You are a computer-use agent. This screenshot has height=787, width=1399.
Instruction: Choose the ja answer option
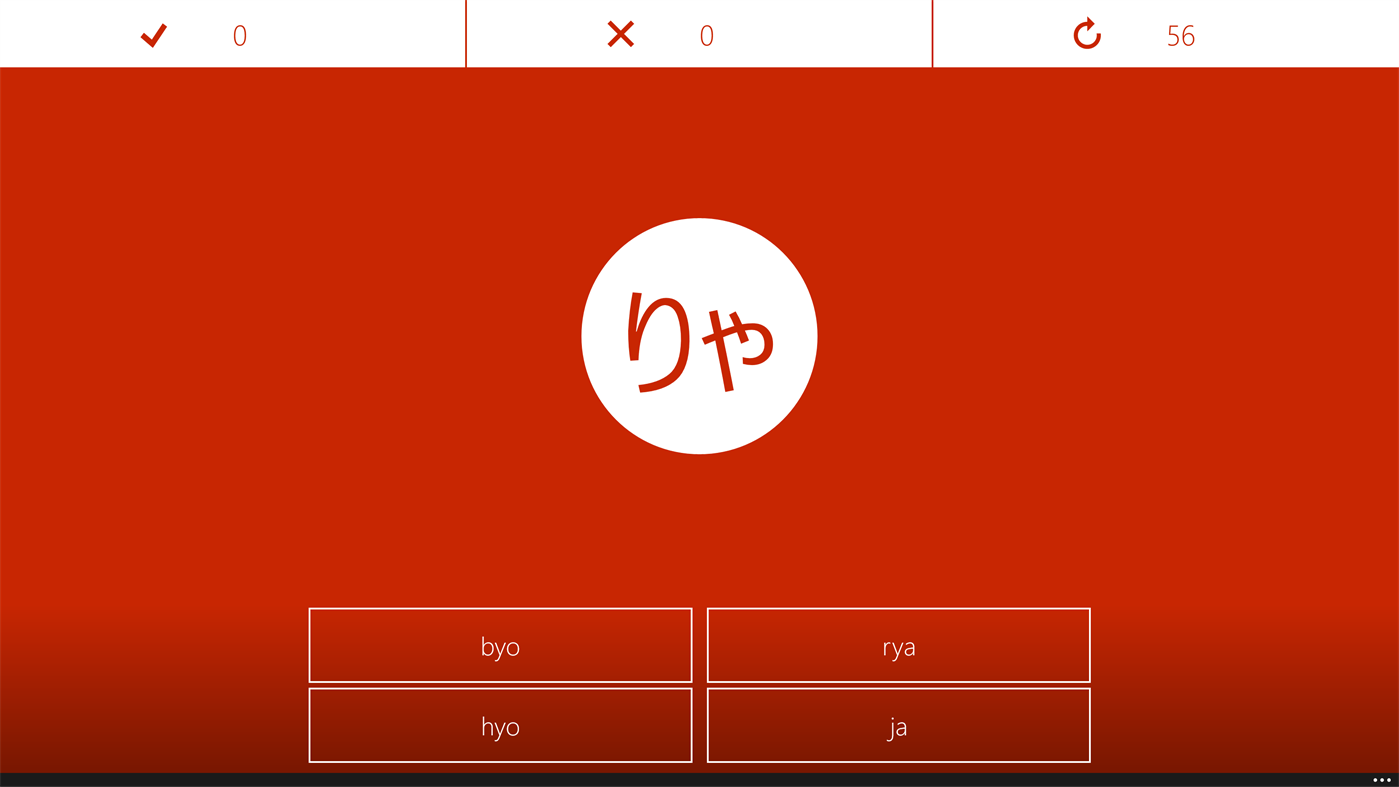tap(898, 725)
